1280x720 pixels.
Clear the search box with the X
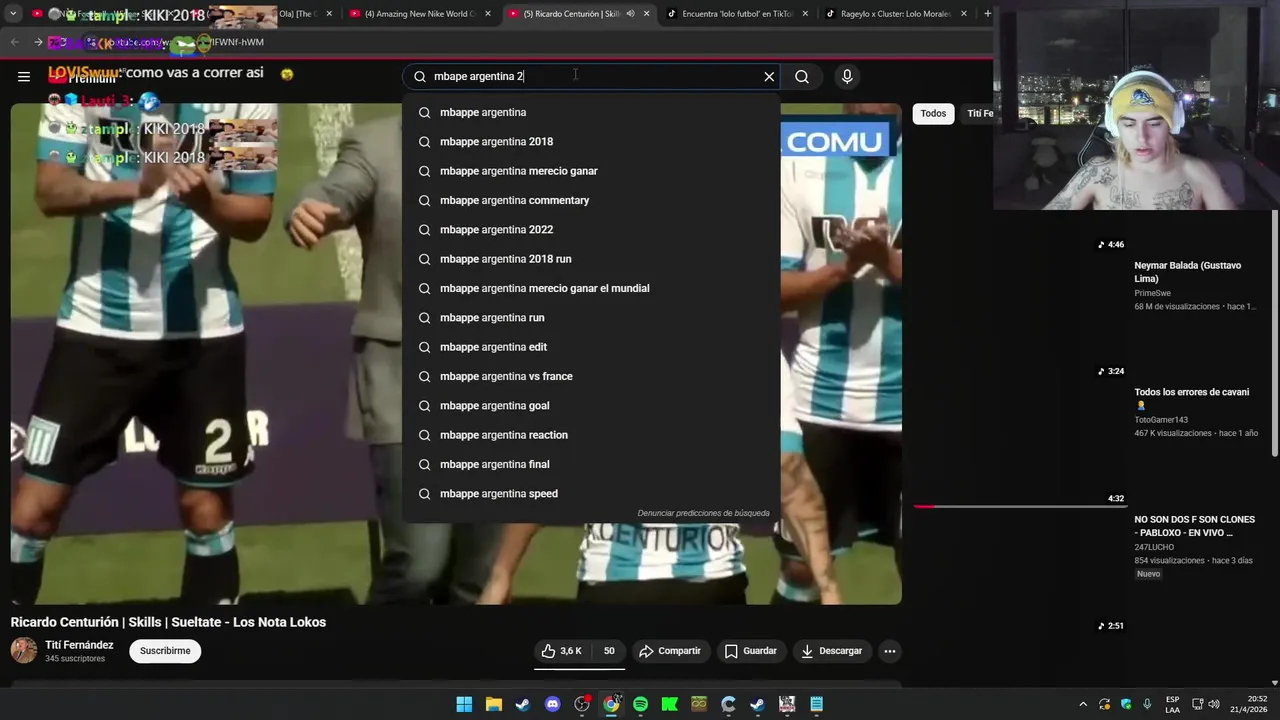click(769, 76)
